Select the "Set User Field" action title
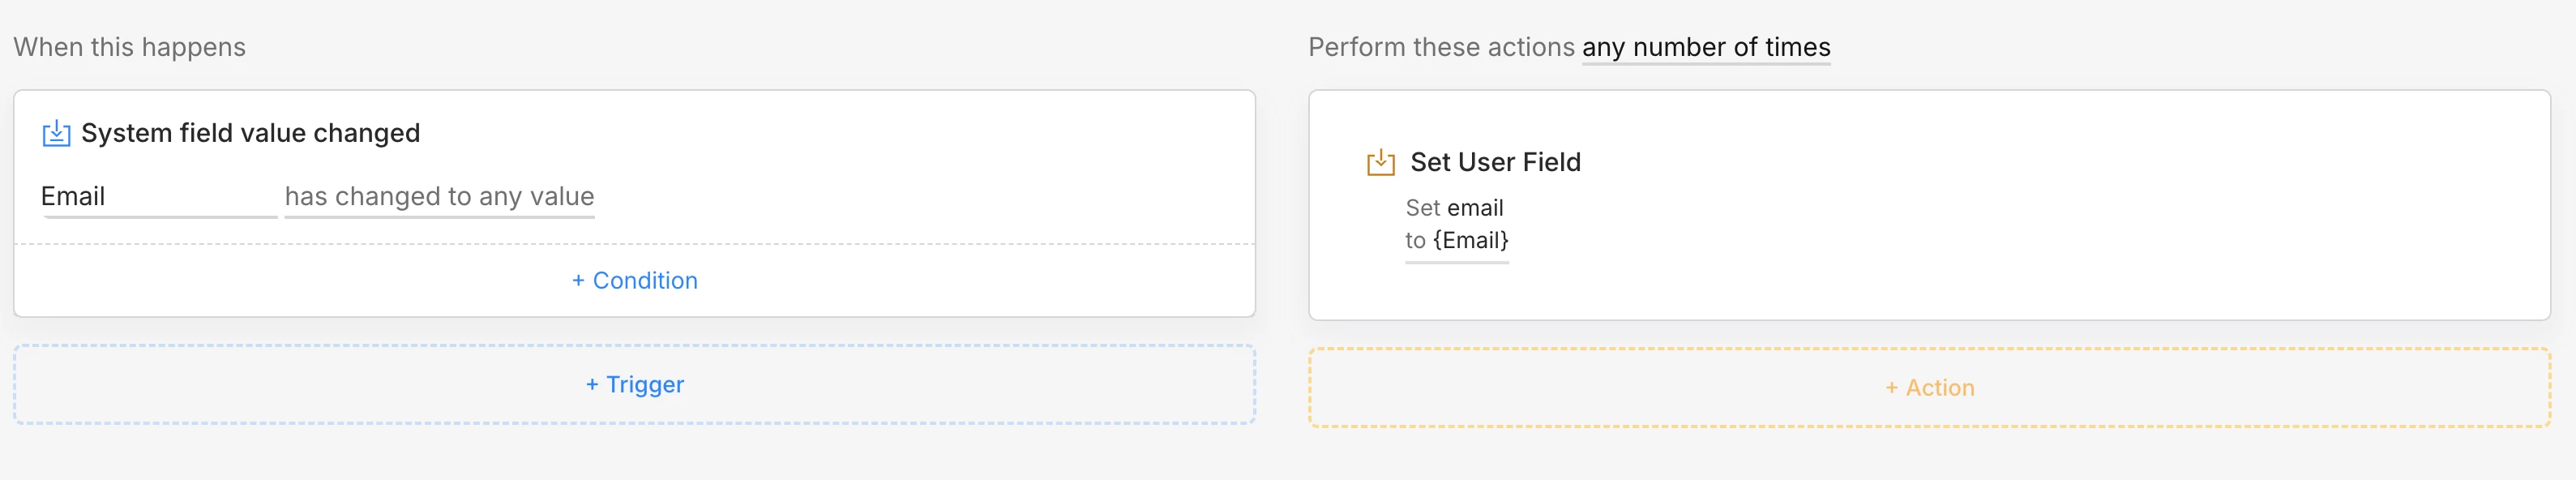This screenshot has height=480, width=2576. [x=1495, y=162]
